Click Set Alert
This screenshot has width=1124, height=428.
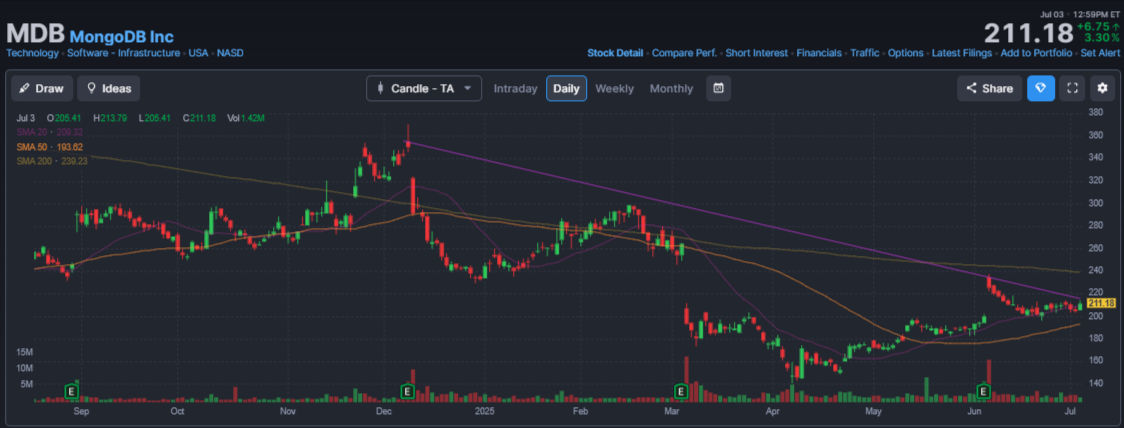click(1100, 53)
